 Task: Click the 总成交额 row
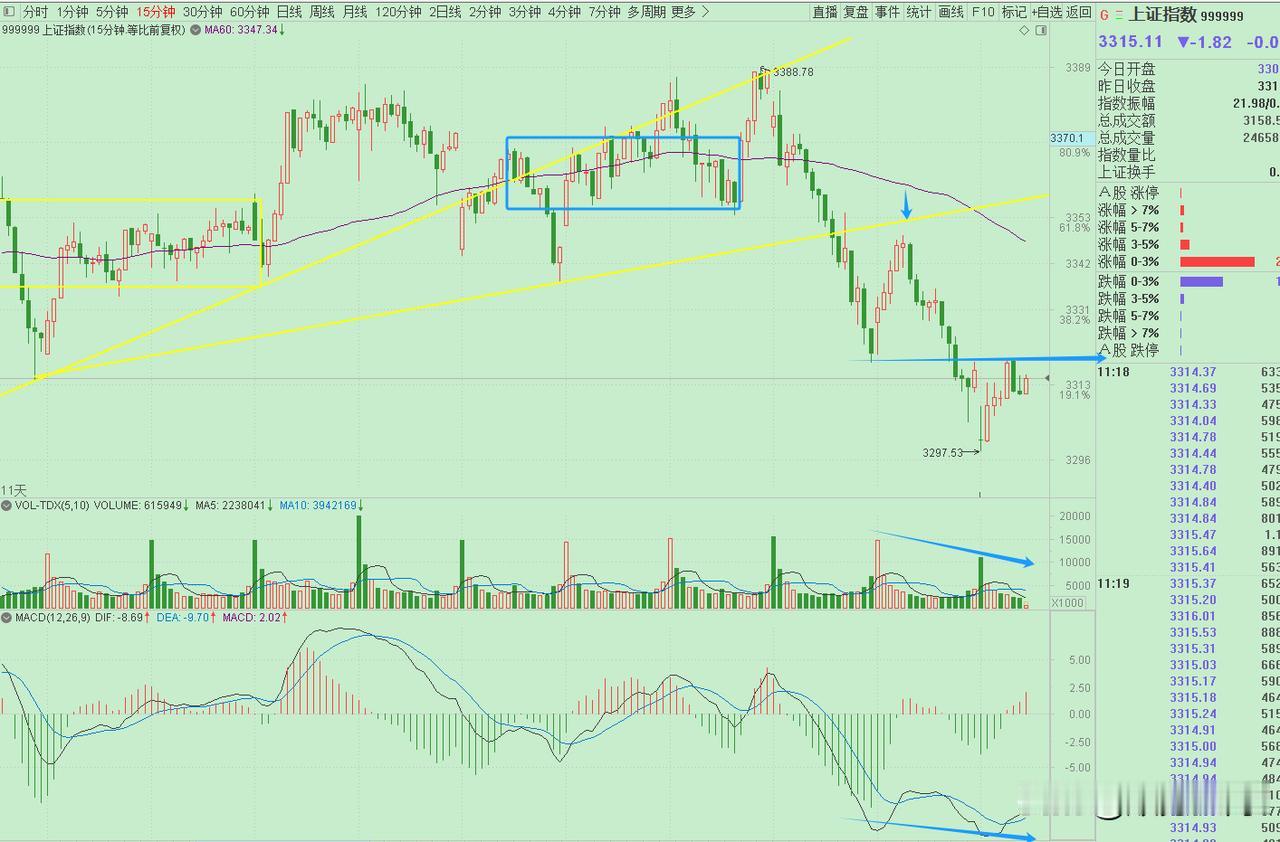click(1188, 120)
